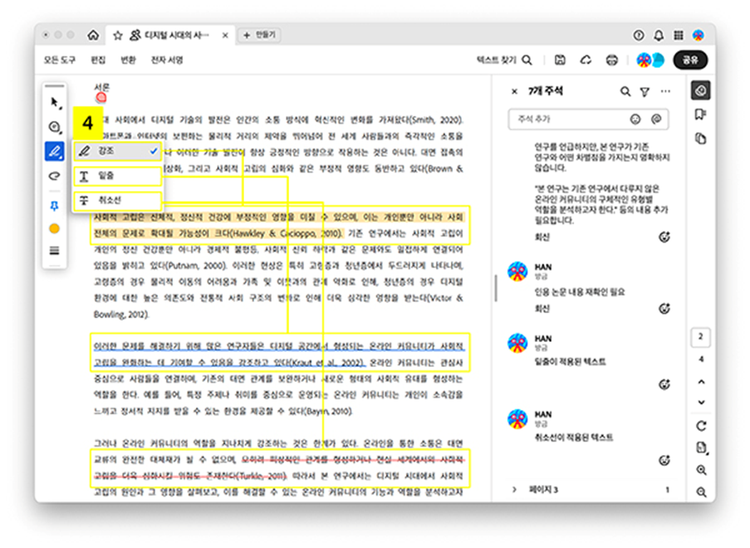This screenshot has width=750, height=548.
Task: Choose 밑줄 underline option
Action: click(x=118, y=176)
